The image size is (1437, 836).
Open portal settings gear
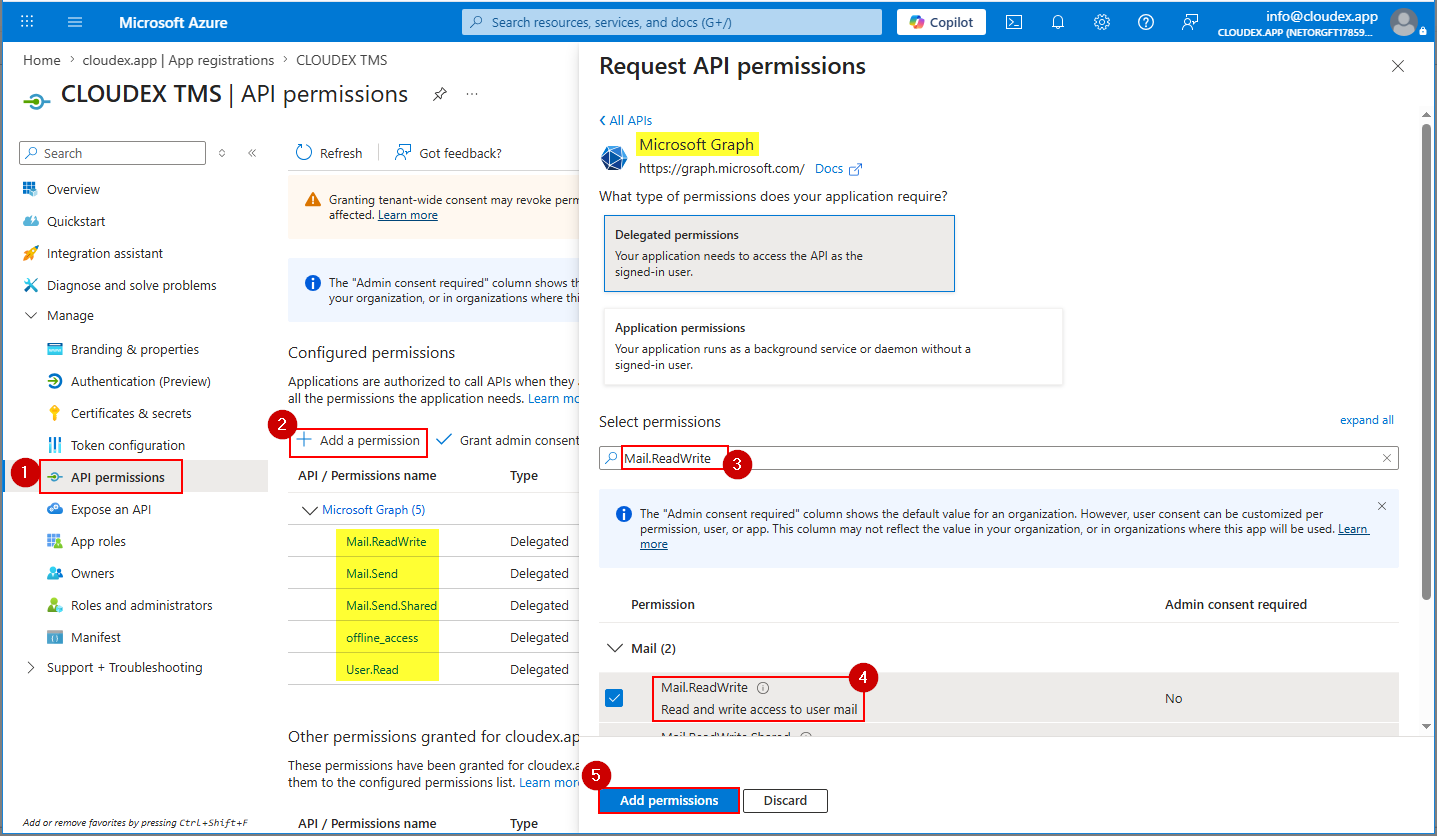[1102, 22]
